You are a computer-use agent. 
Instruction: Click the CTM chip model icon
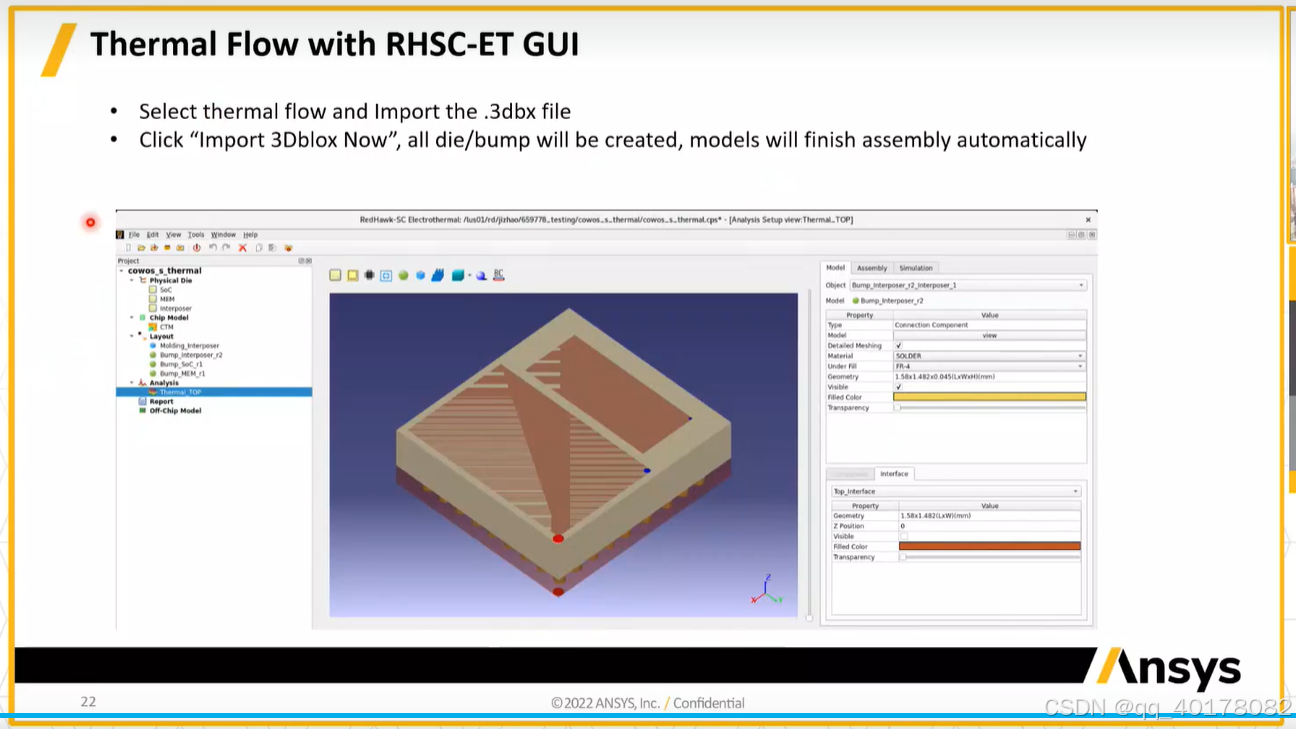click(x=153, y=327)
